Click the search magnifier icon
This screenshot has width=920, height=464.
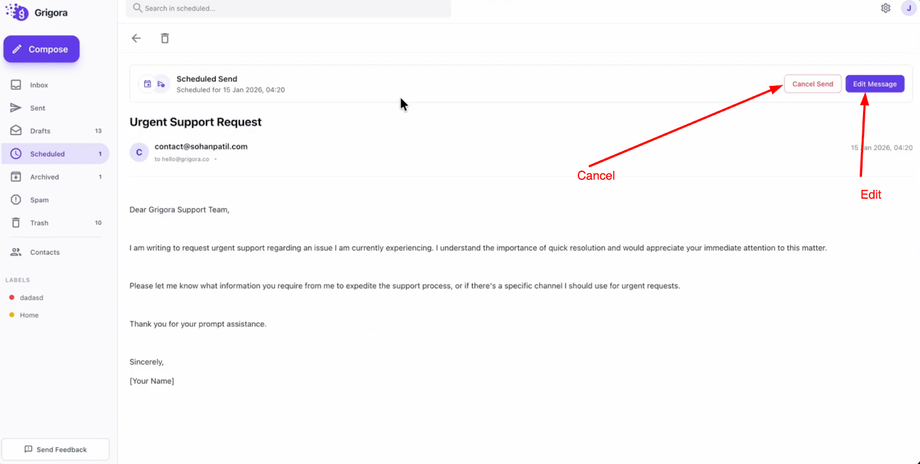(x=137, y=8)
